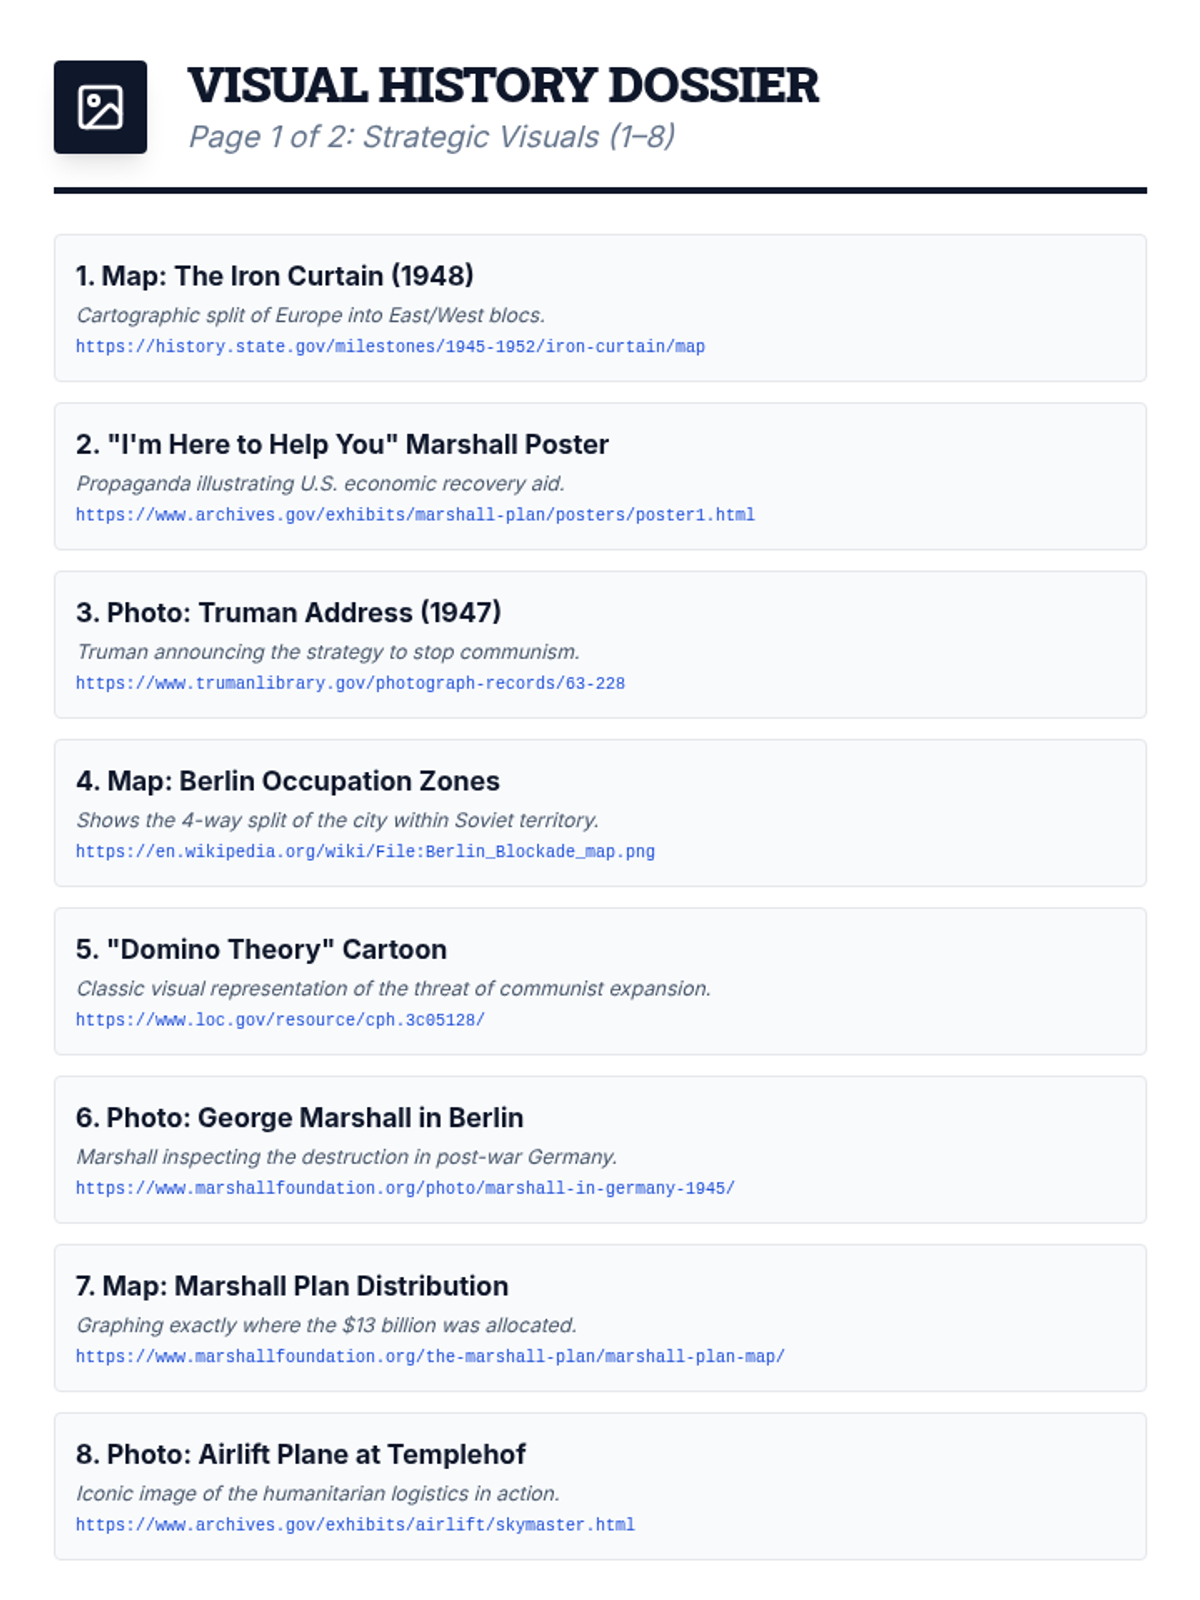
Task: Click the Berlin Occupation Zones heading
Action: pos(287,781)
